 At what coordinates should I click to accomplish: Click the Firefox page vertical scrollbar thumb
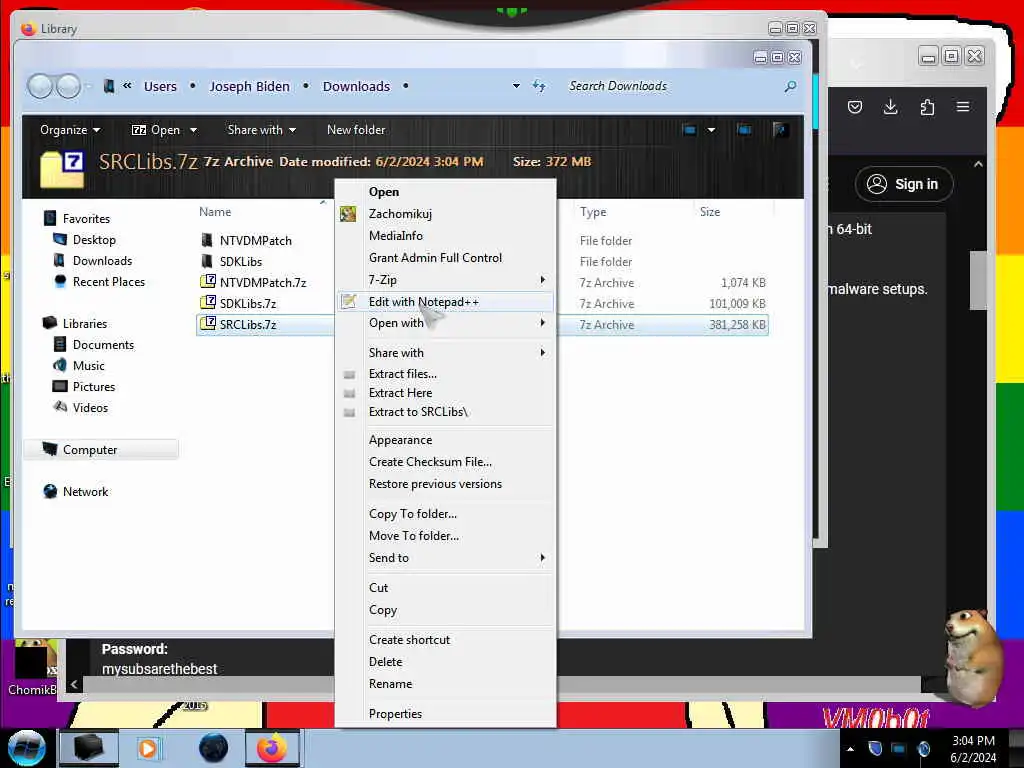point(978,280)
